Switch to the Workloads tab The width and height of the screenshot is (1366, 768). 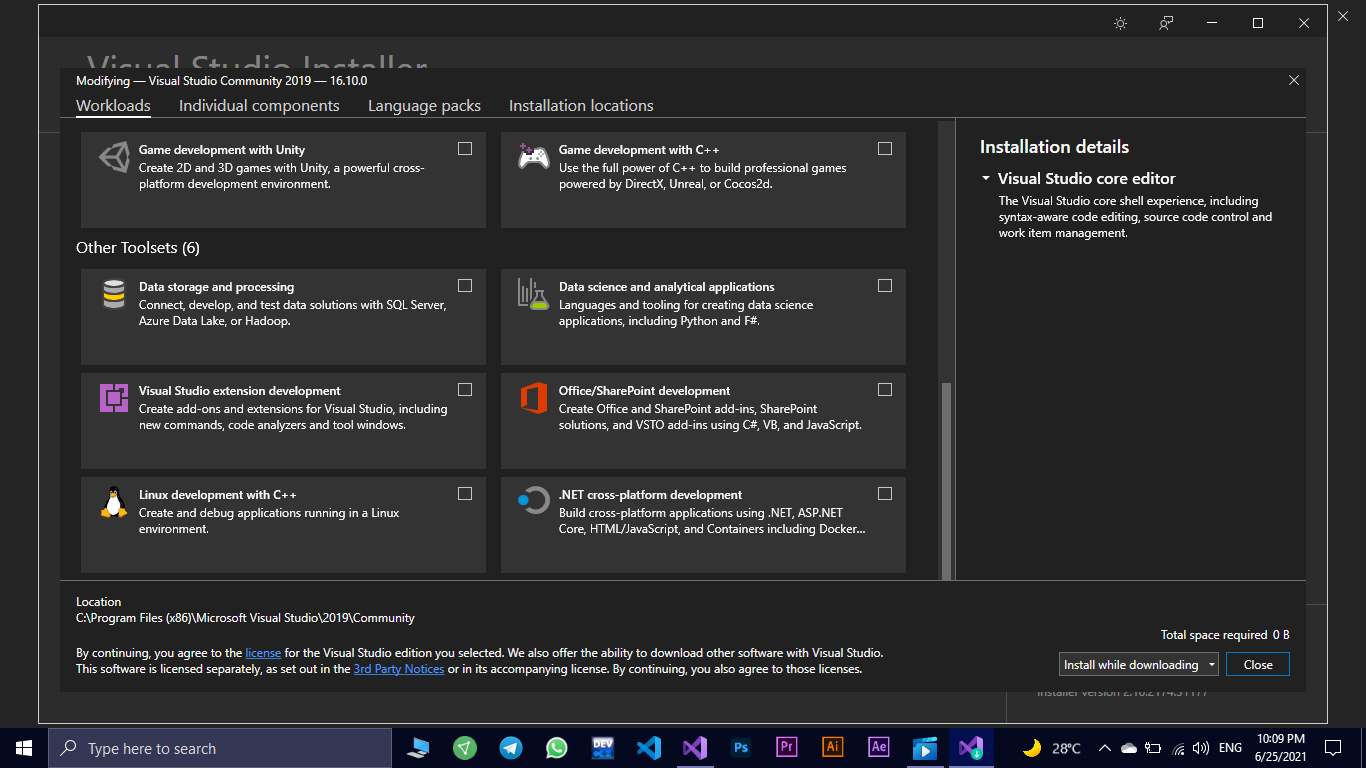[113, 106]
